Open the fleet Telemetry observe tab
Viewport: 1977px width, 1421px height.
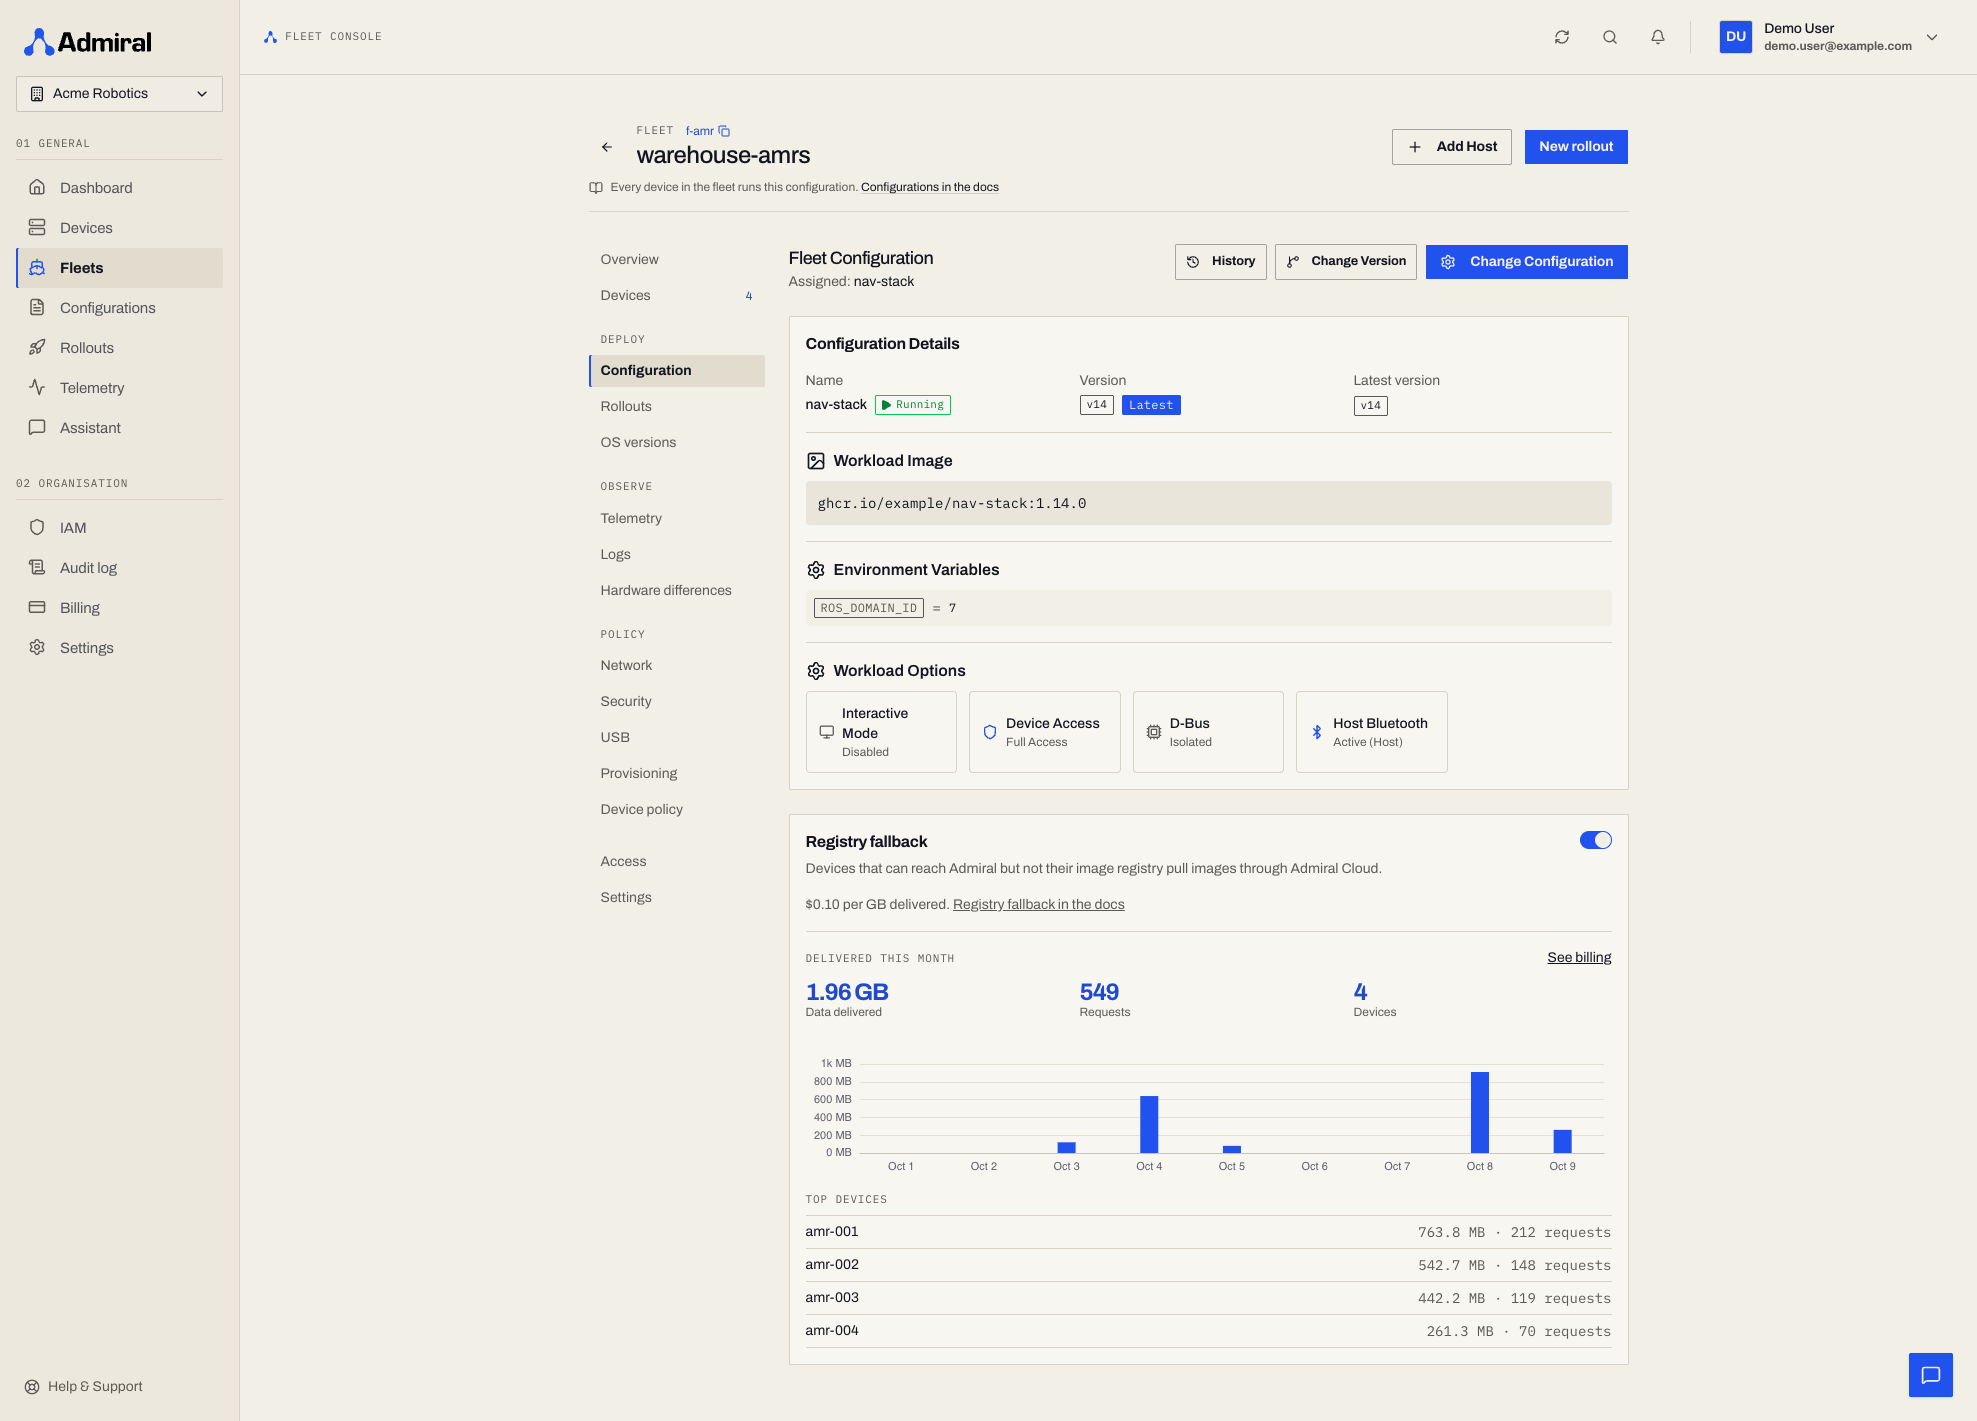pyautogui.click(x=677, y=518)
